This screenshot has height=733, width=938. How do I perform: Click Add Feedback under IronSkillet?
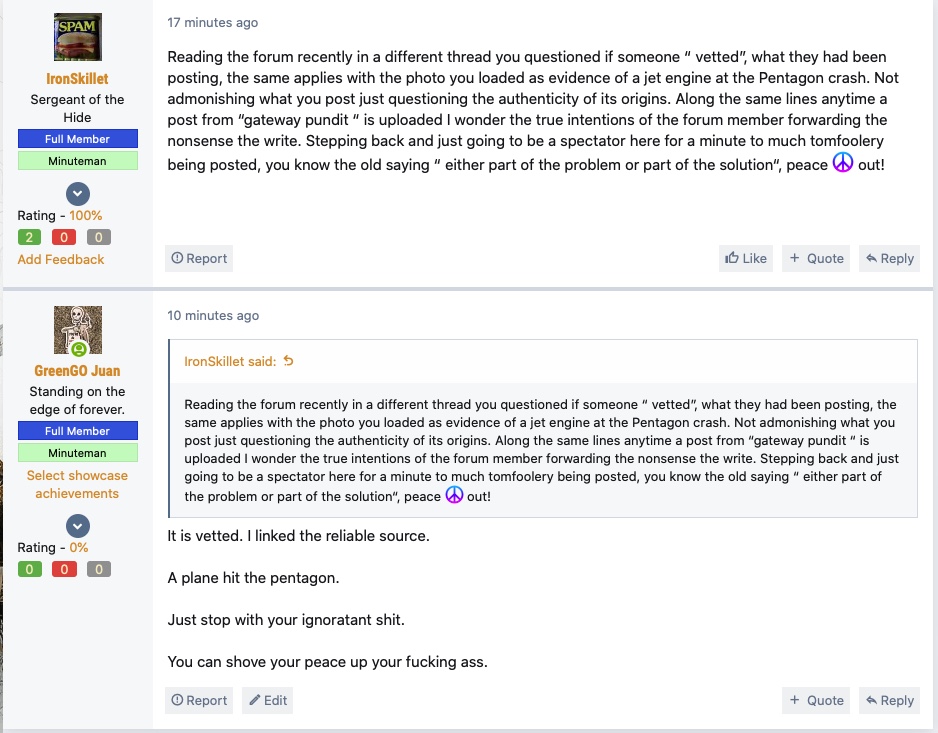point(60,260)
